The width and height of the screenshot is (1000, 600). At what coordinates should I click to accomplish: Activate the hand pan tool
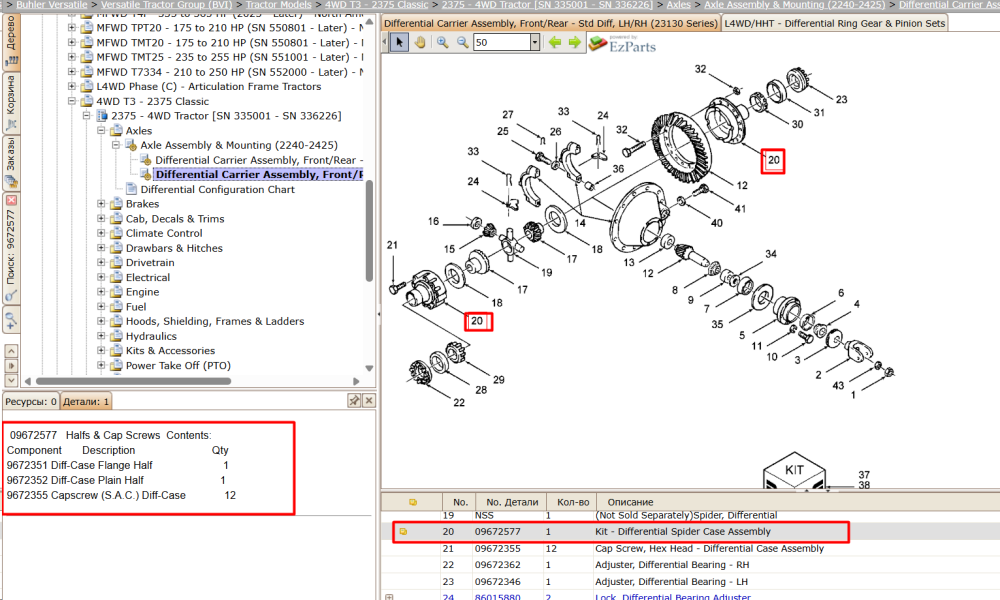[x=420, y=43]
